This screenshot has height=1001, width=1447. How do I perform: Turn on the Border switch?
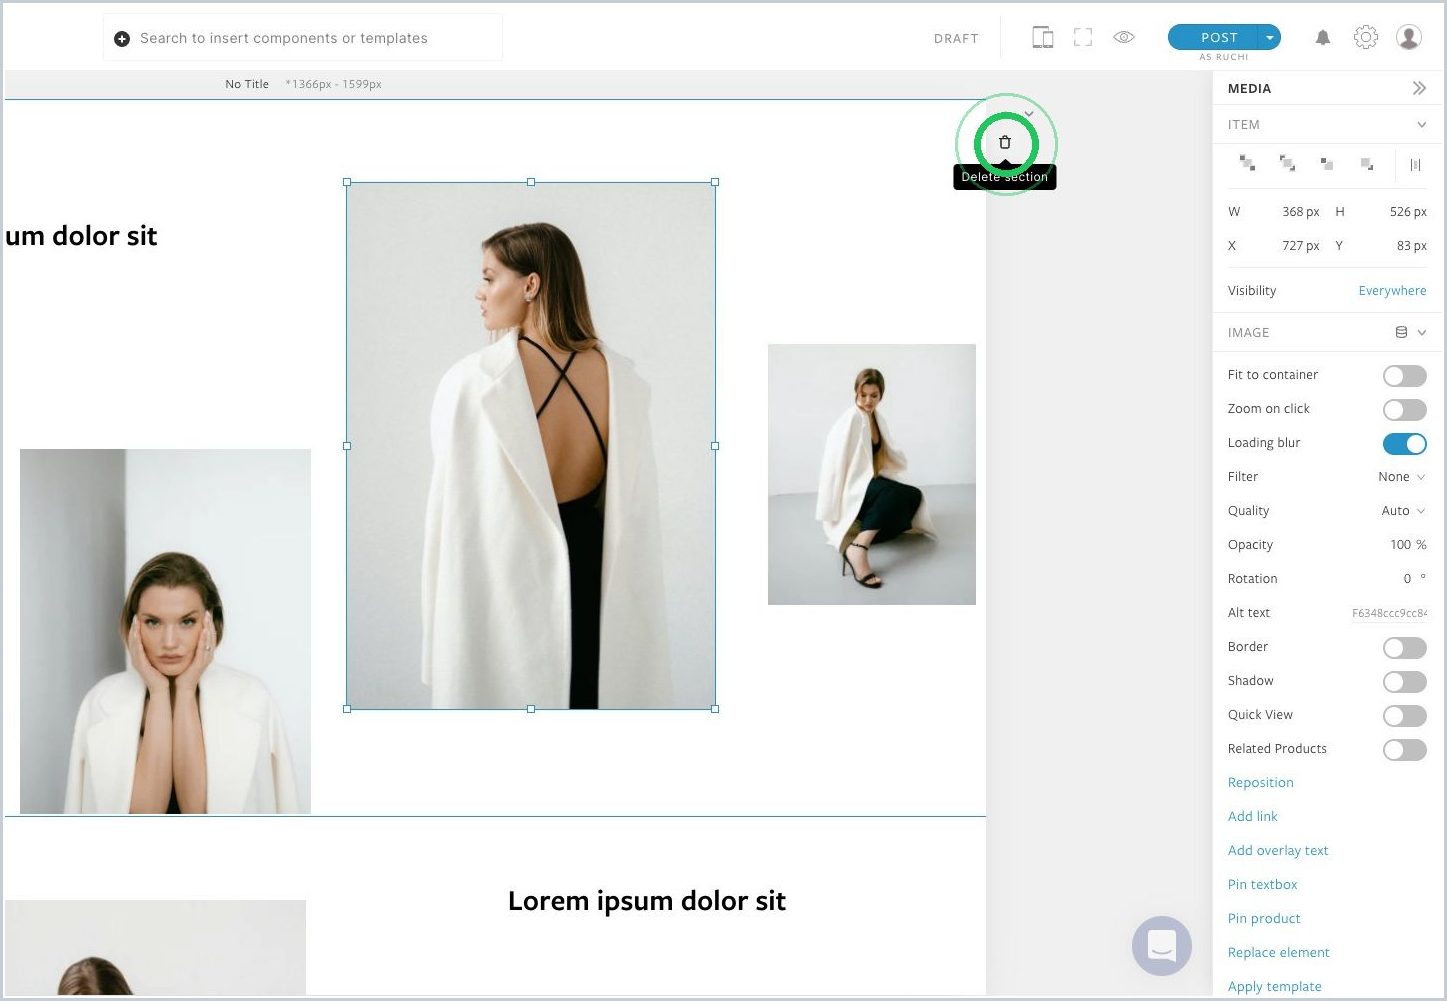pyautogui.click(x=1405, y=648)
